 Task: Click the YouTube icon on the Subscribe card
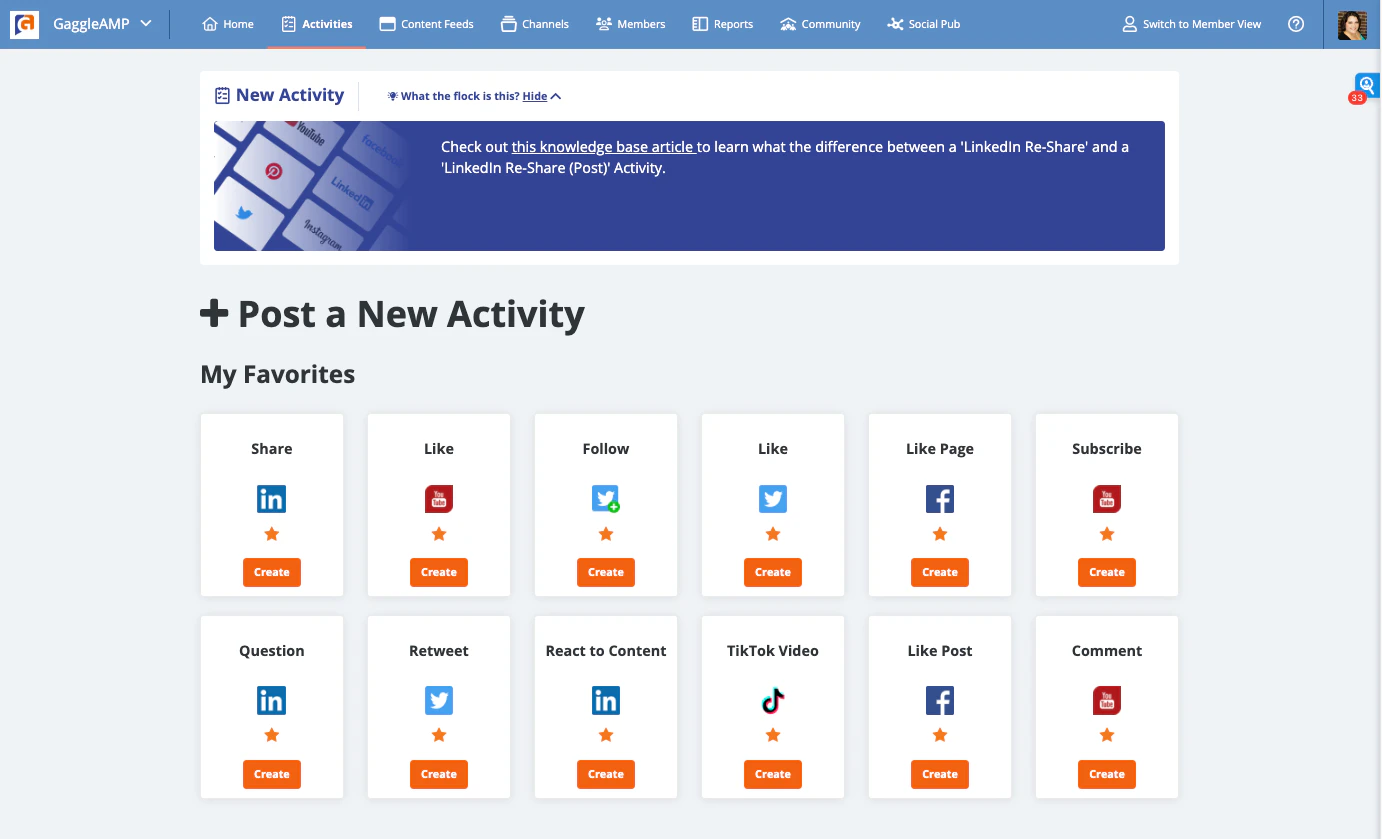tap(1106, 498)
